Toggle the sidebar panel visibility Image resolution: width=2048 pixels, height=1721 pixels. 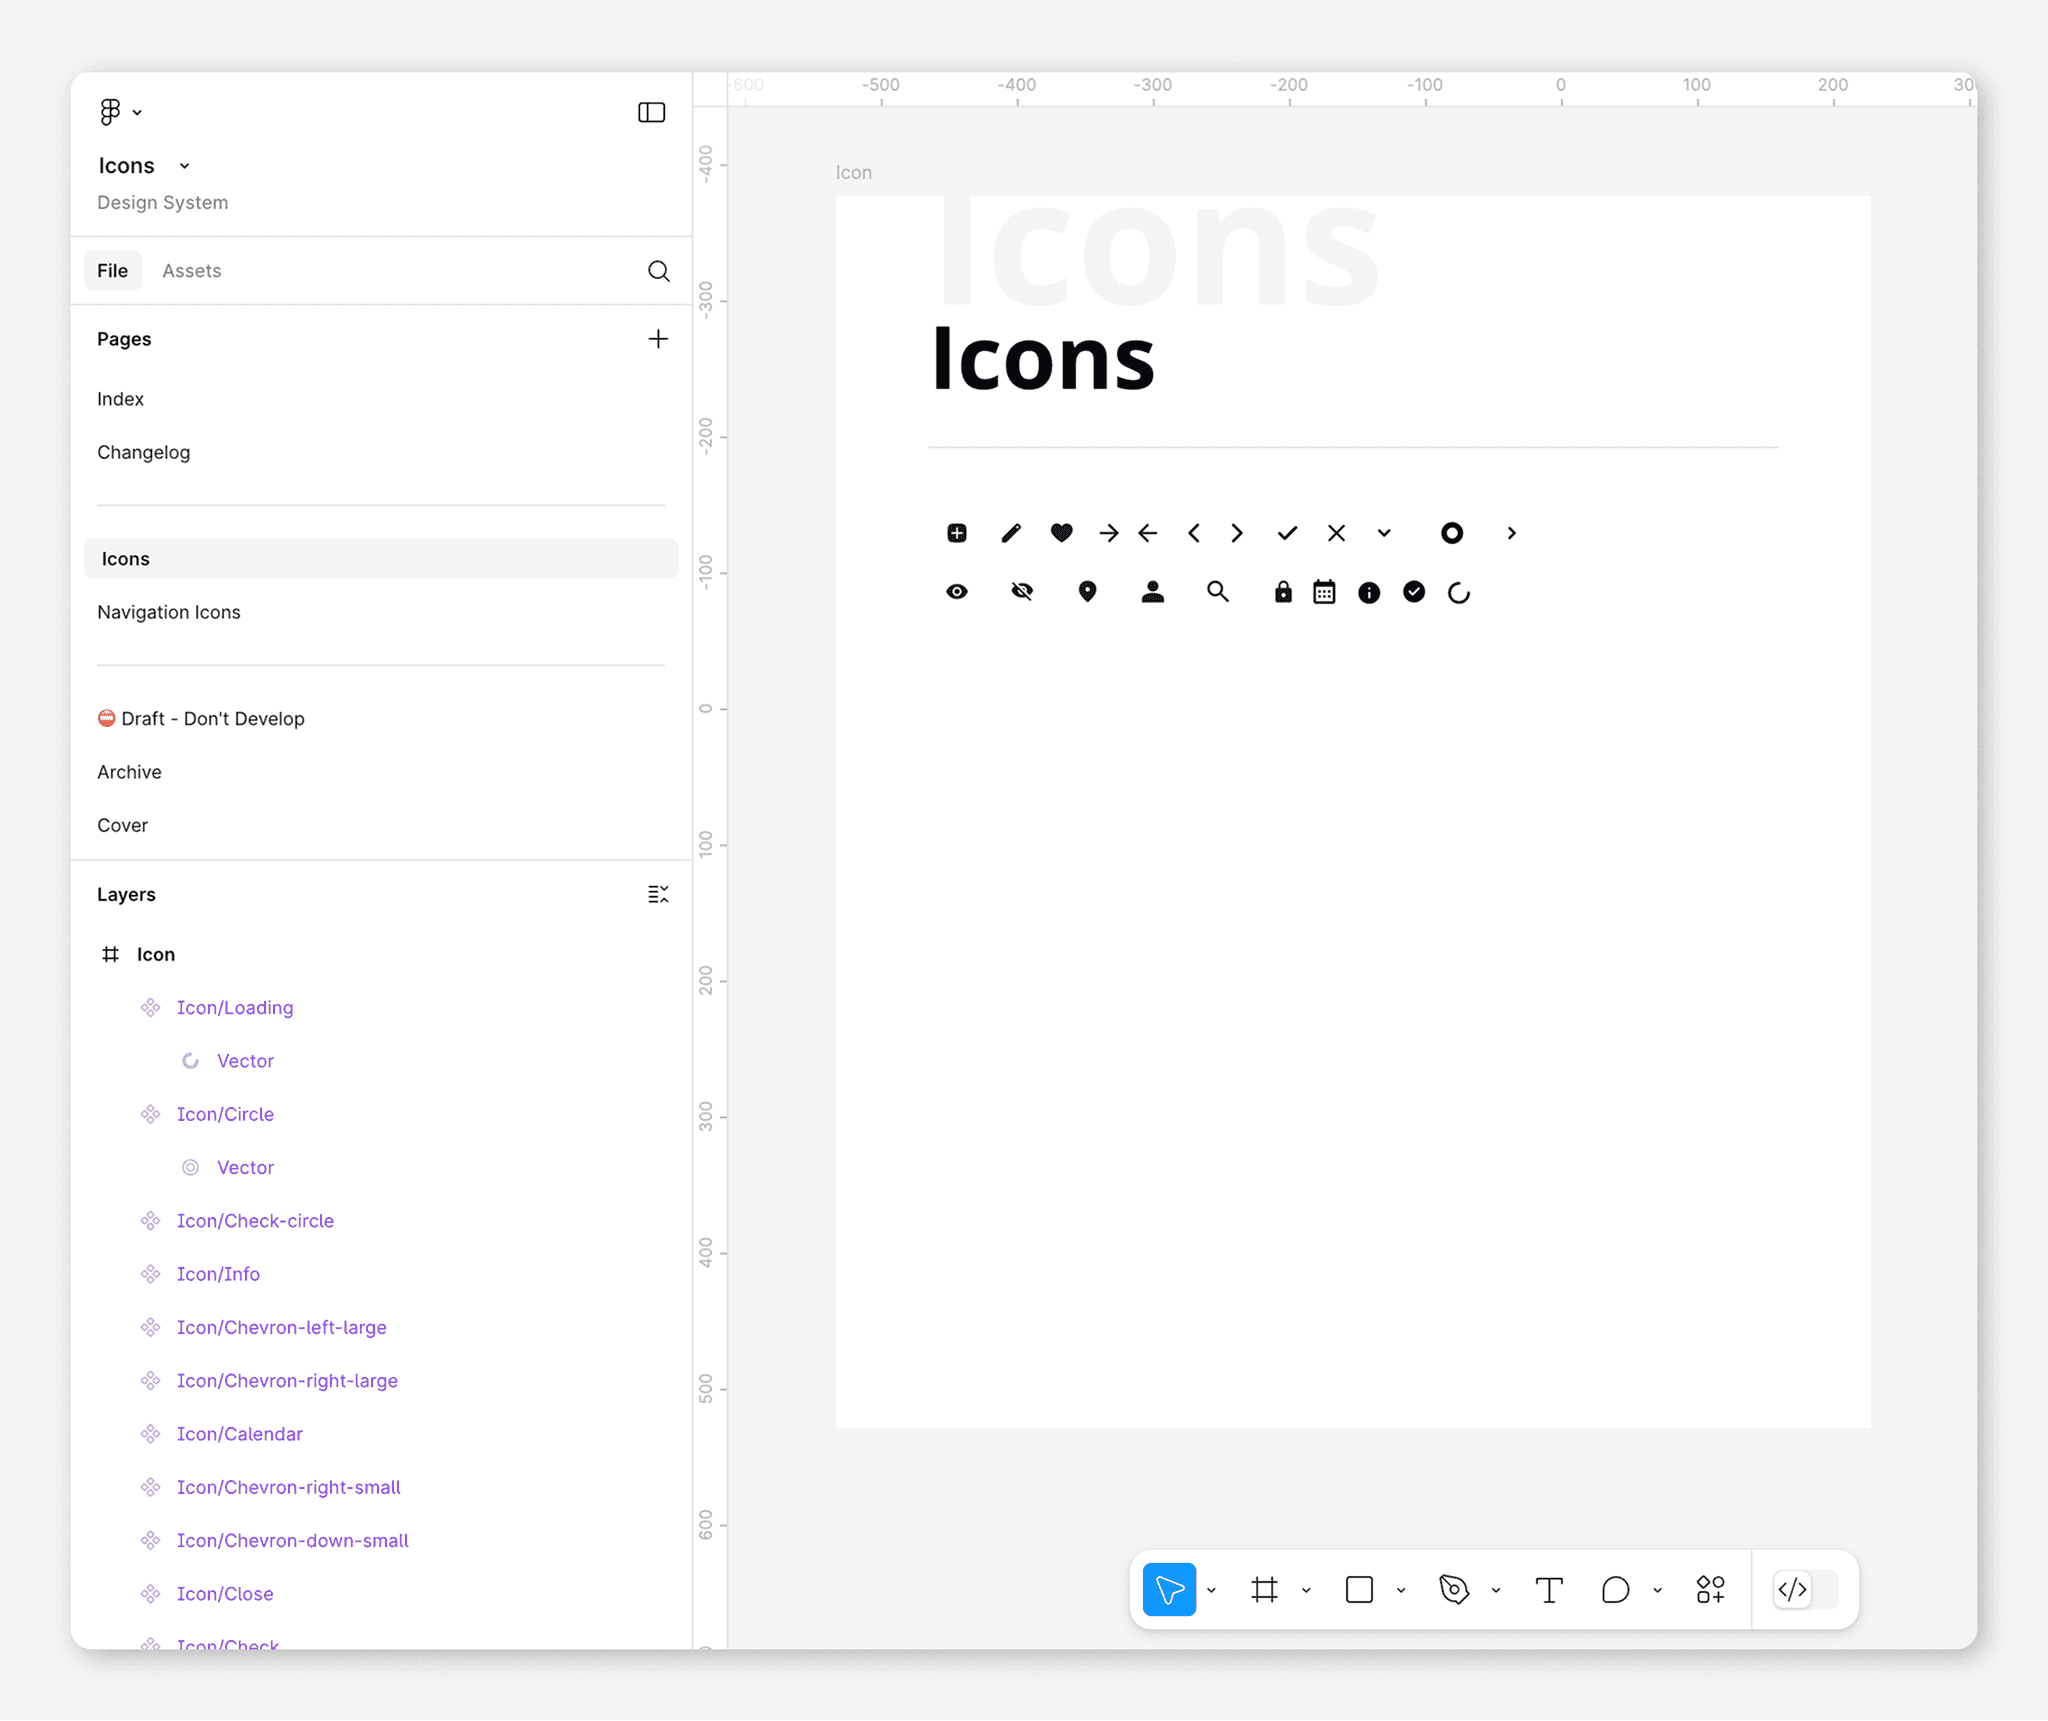651,112
